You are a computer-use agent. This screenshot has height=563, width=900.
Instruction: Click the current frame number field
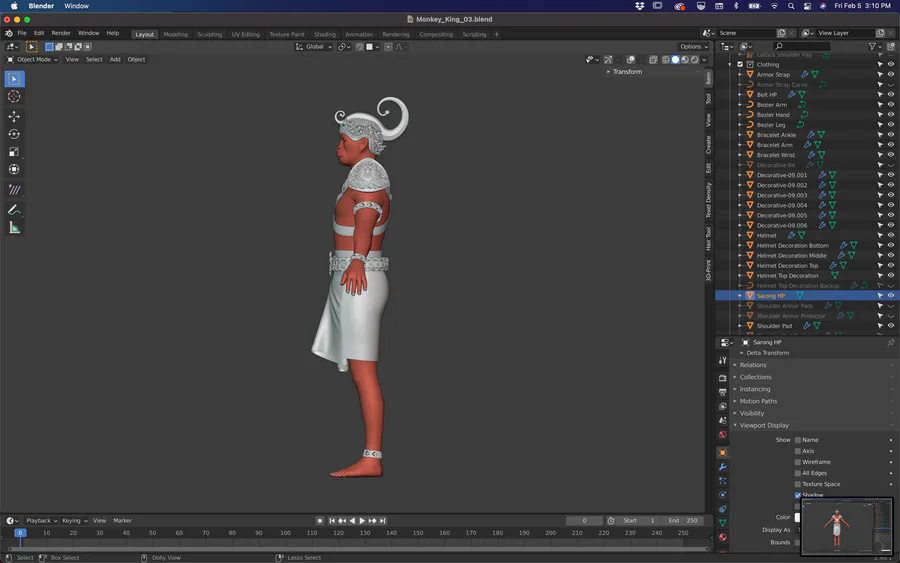pyautogui.click(x=584, y=521)
